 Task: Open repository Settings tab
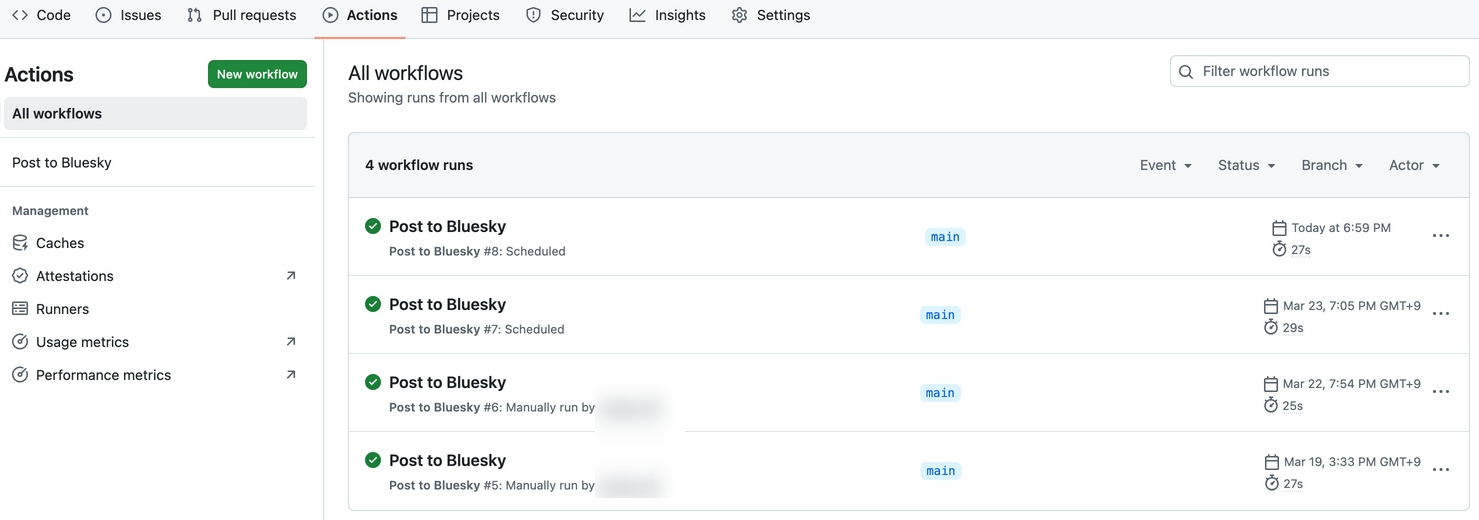(771, 15)
